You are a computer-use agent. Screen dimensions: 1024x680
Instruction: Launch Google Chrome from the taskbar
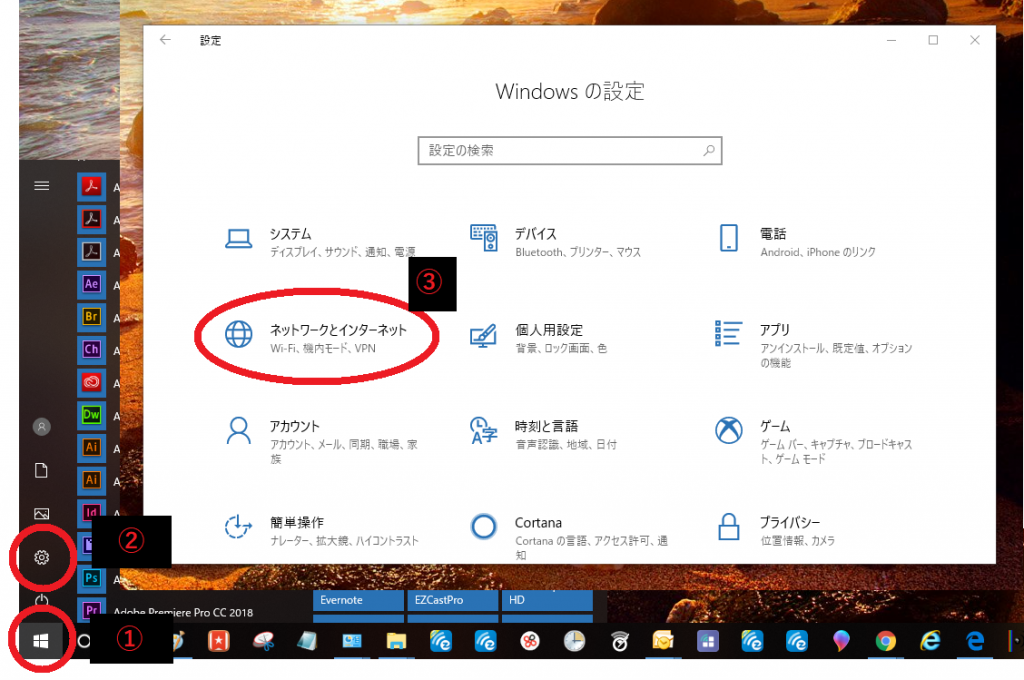pos(885,642)
